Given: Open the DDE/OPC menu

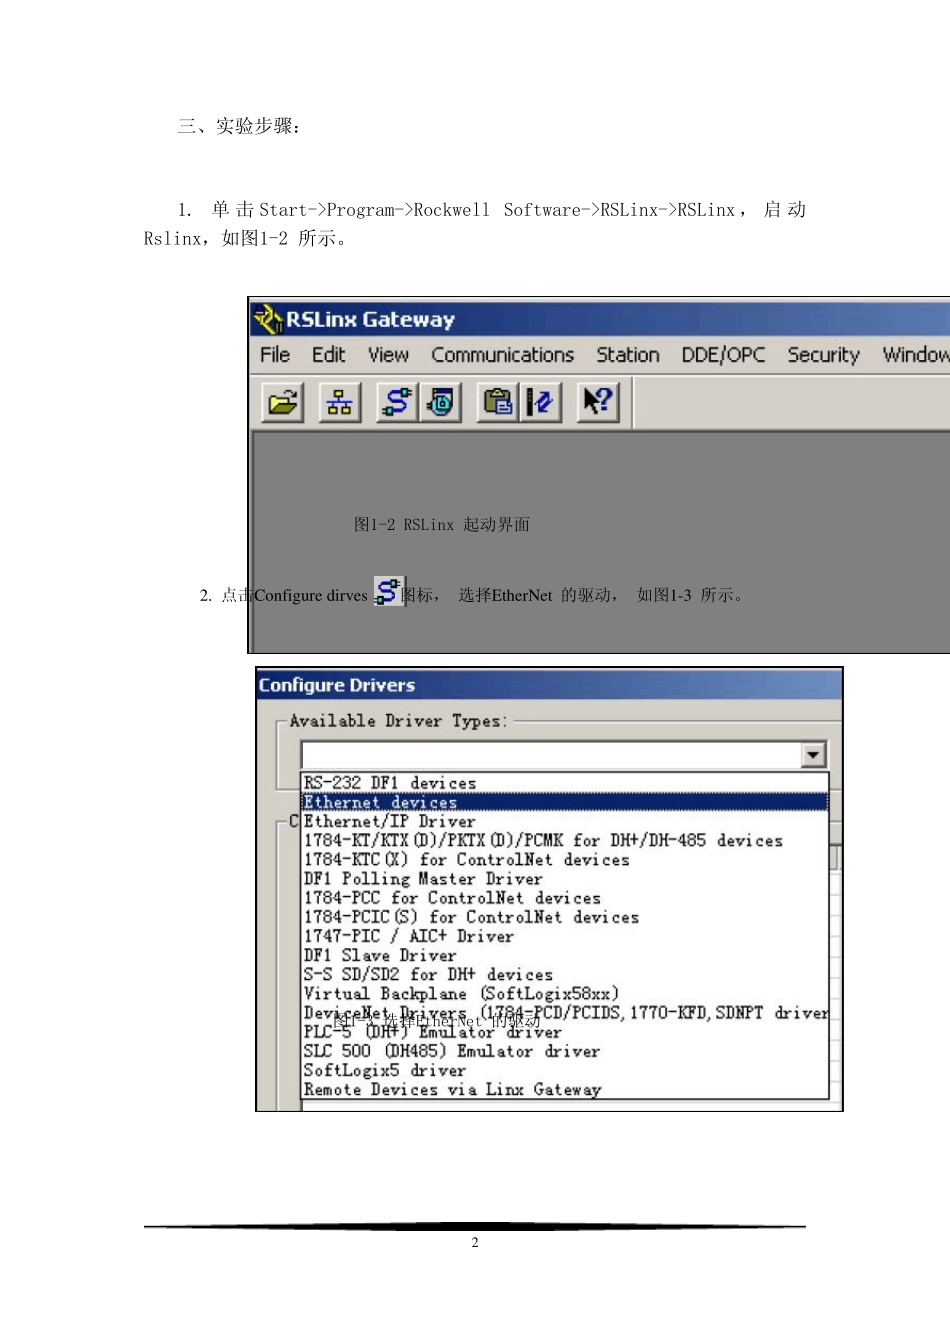Looking at the screenshot, I should [x=723, y=355].
